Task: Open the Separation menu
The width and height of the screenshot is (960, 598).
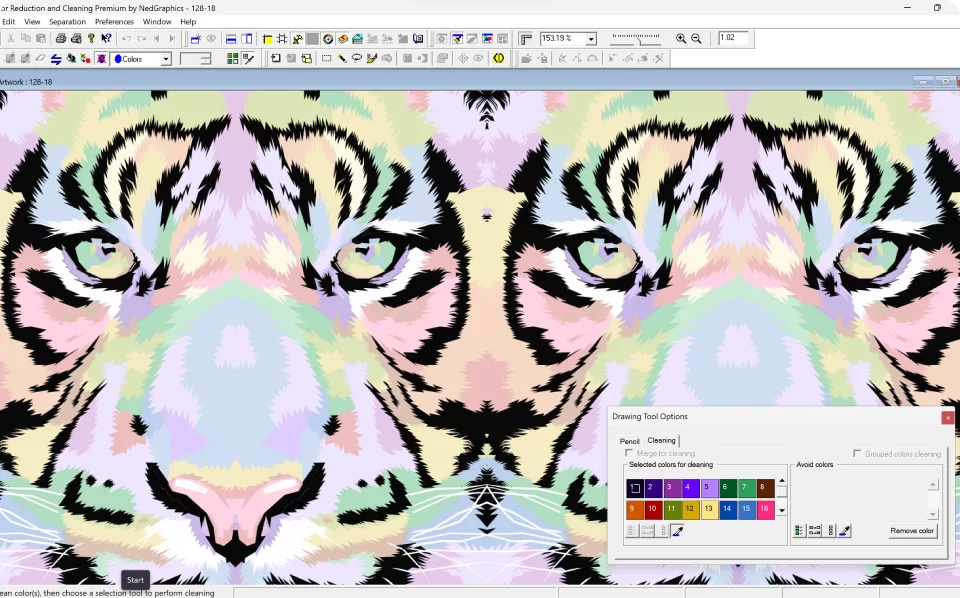Action: (68, 21)
